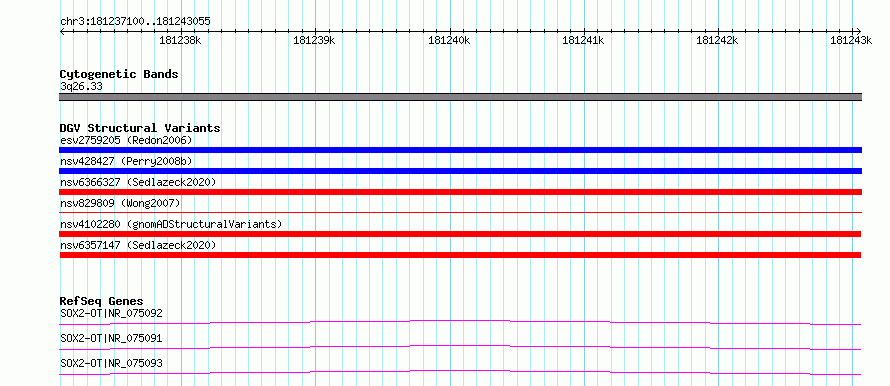Click the red nsv4102280 variant bar

pyautogui.click(x=460, y=234)
